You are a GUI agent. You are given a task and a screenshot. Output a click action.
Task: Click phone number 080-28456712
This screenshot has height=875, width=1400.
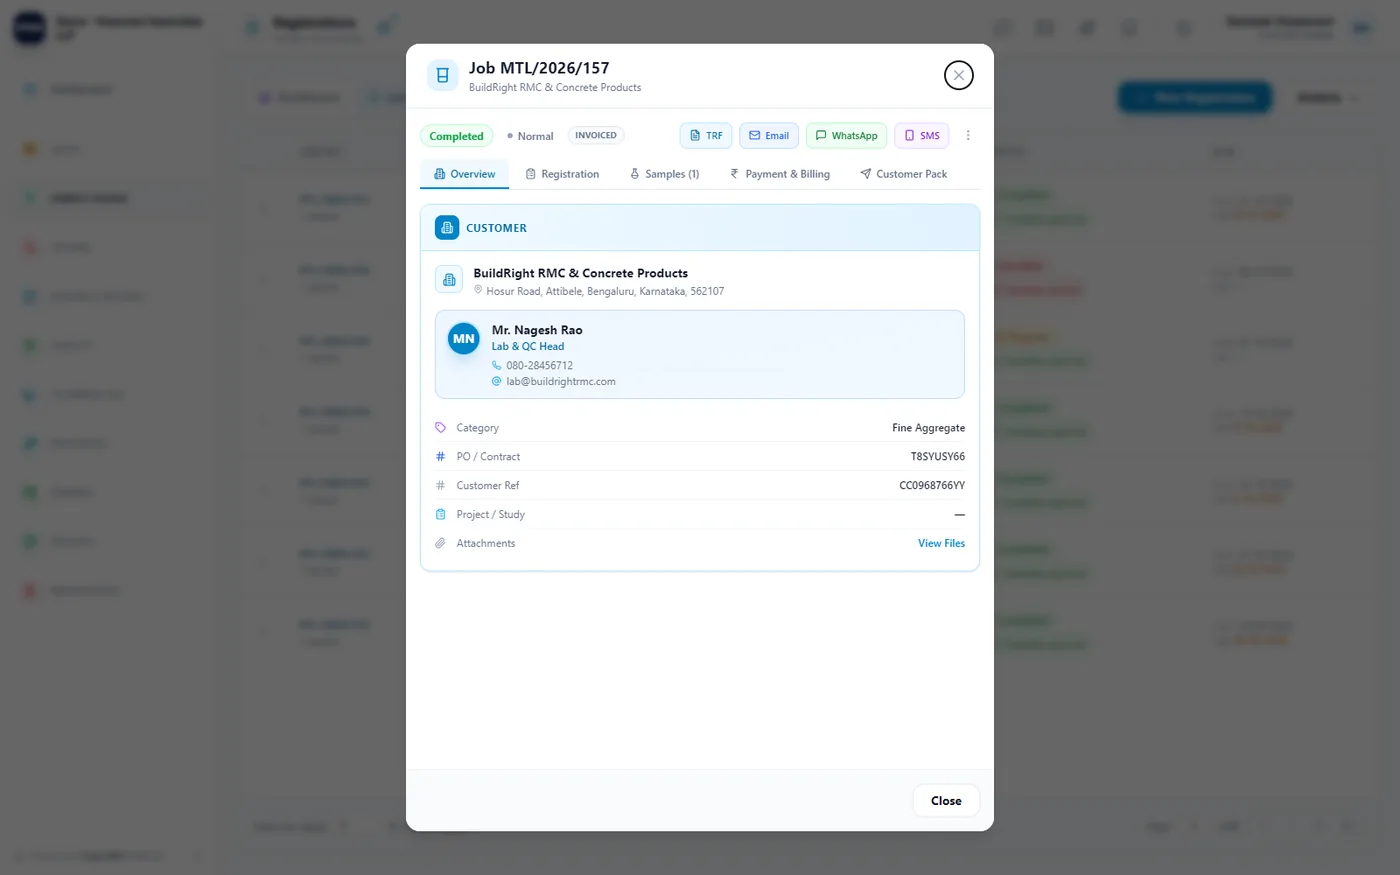[539, 365]
